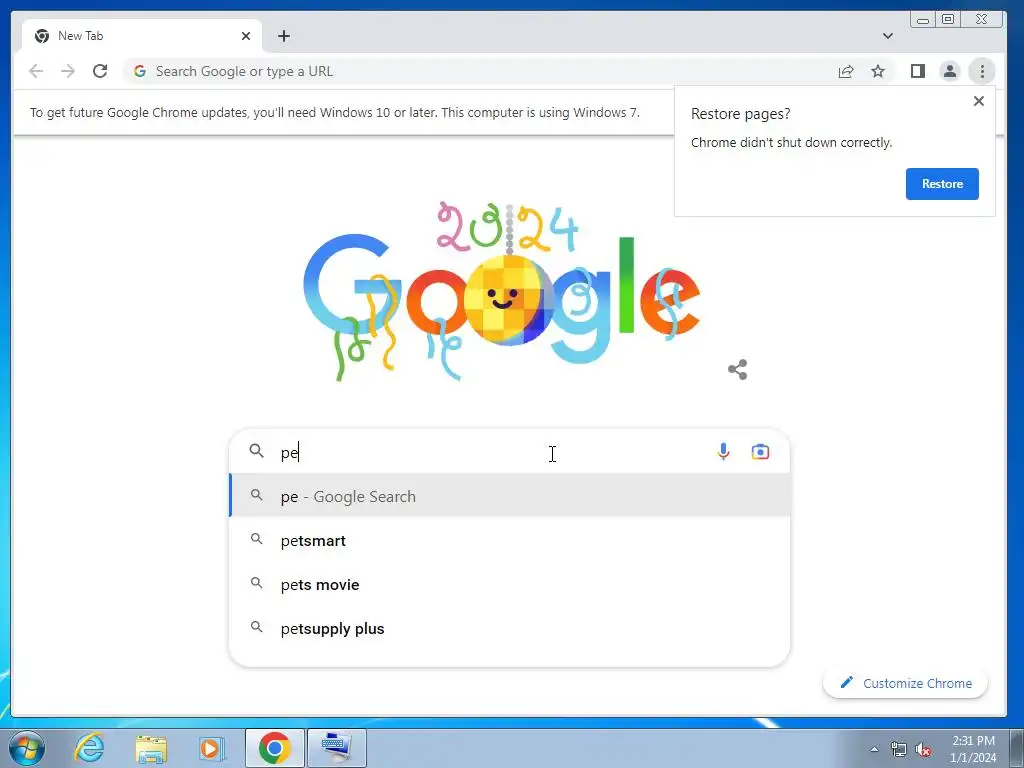Click the network tray icon
The image size is (1024, 768).
tap(899, 749)
